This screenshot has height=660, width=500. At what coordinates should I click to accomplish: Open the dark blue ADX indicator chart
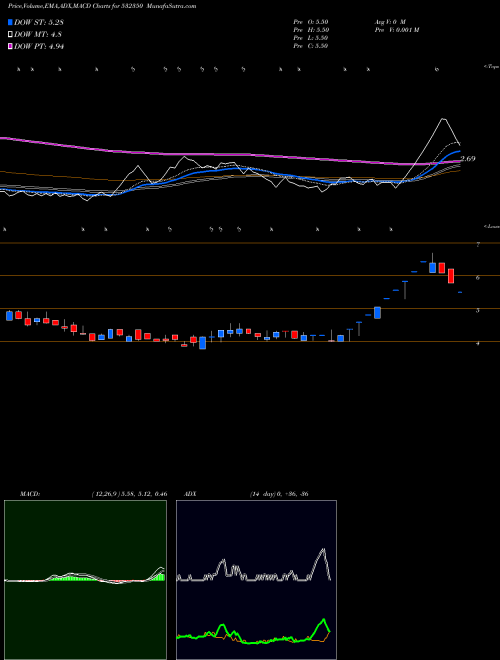tap(256, 580)
